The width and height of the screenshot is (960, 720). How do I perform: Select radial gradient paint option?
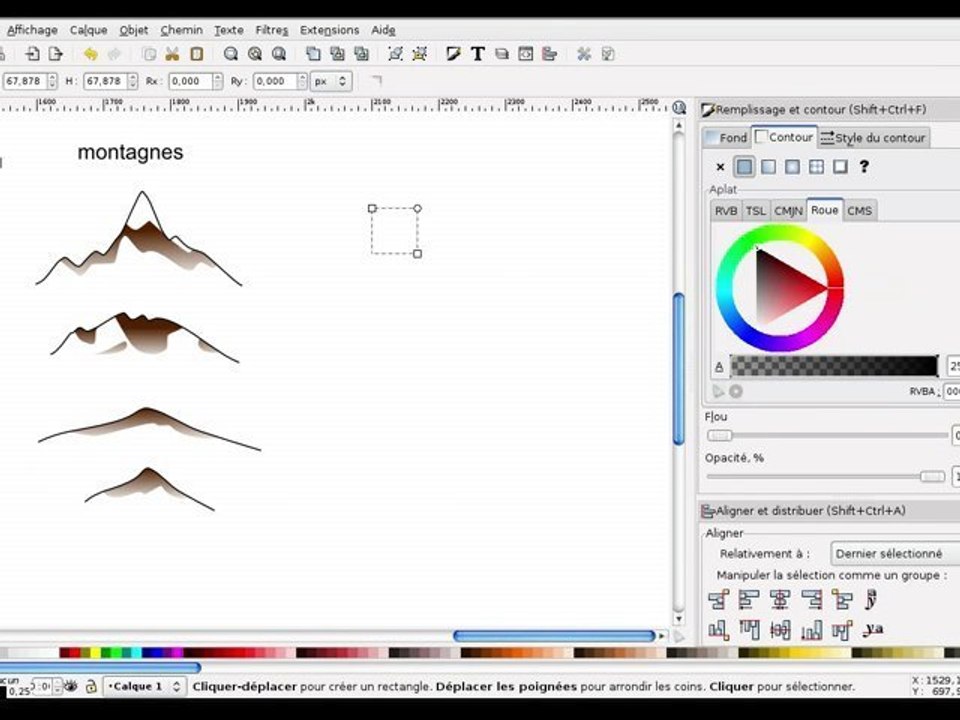(x=792, y=167)
